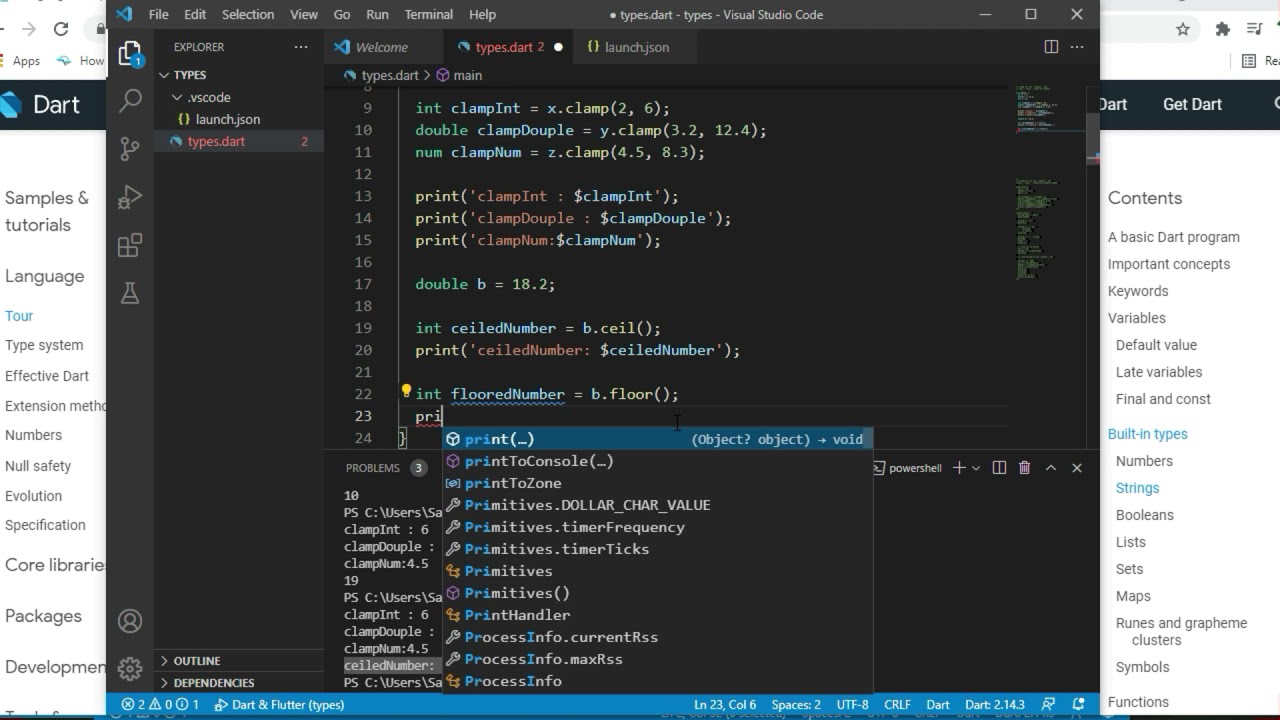Open the Testing flask icon
The image size is (1280, 720).
(x=130, y=293)
